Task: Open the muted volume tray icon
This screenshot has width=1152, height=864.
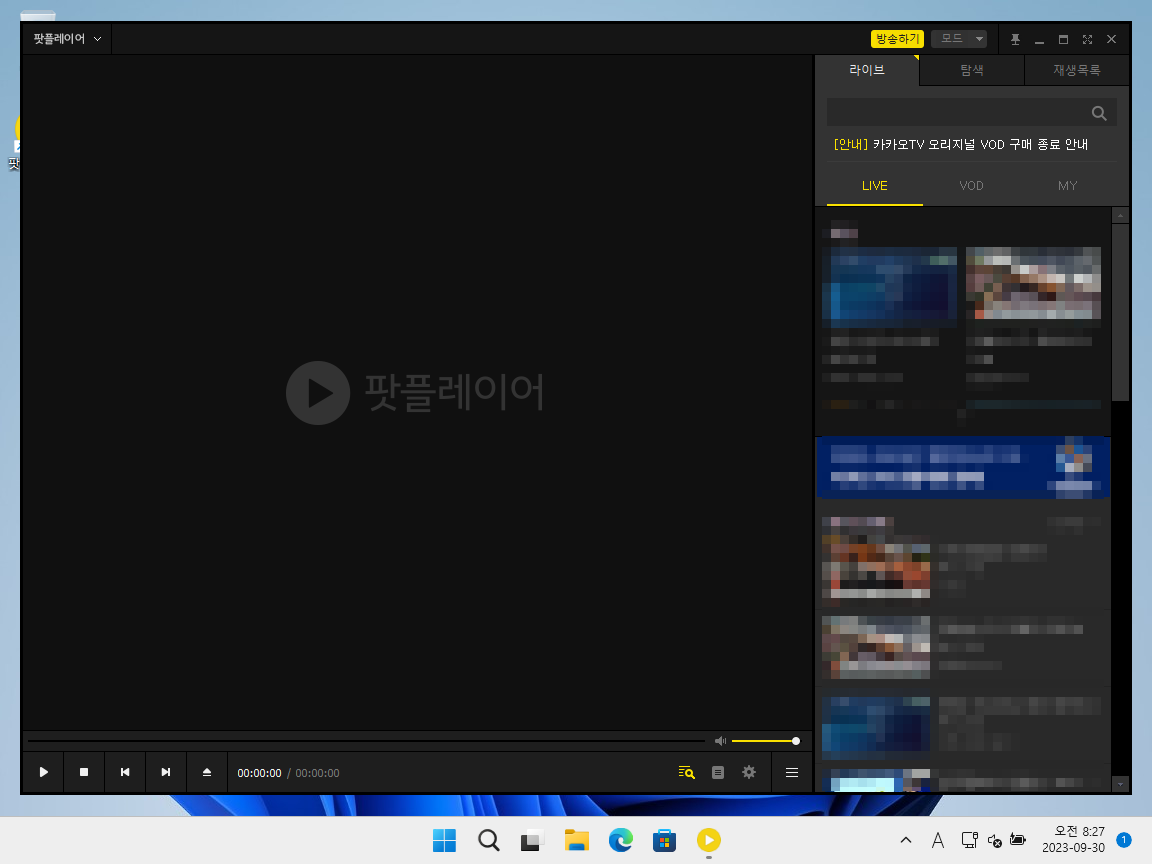Action: click(x=994, y=840)
